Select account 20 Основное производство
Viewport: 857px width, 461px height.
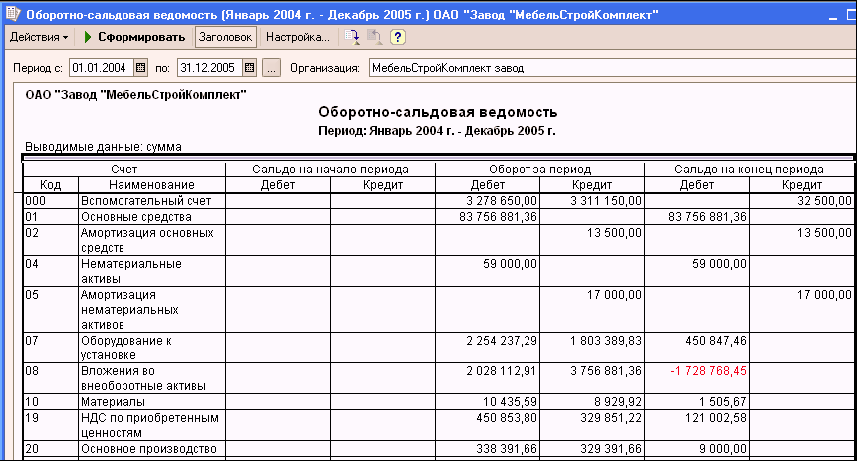click(148, 449)
